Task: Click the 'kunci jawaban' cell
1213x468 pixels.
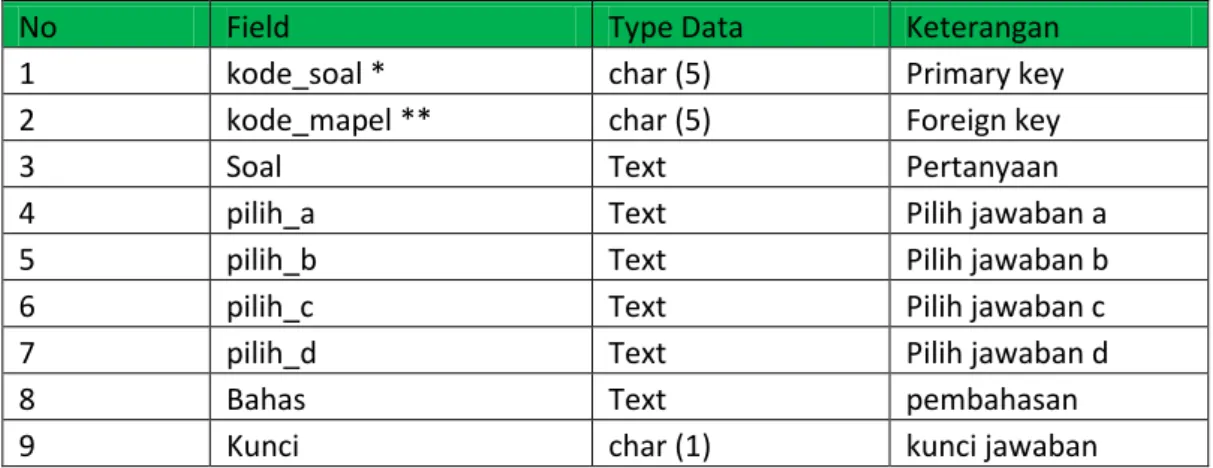Action: (1048, 445)
